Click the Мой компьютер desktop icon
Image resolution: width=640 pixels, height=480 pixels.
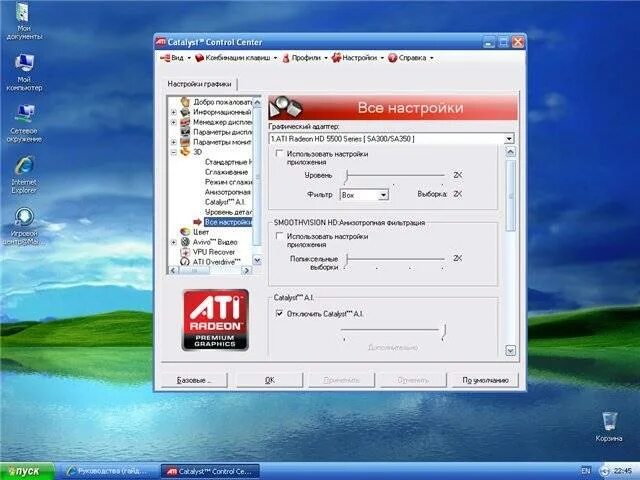coord(24,63)
